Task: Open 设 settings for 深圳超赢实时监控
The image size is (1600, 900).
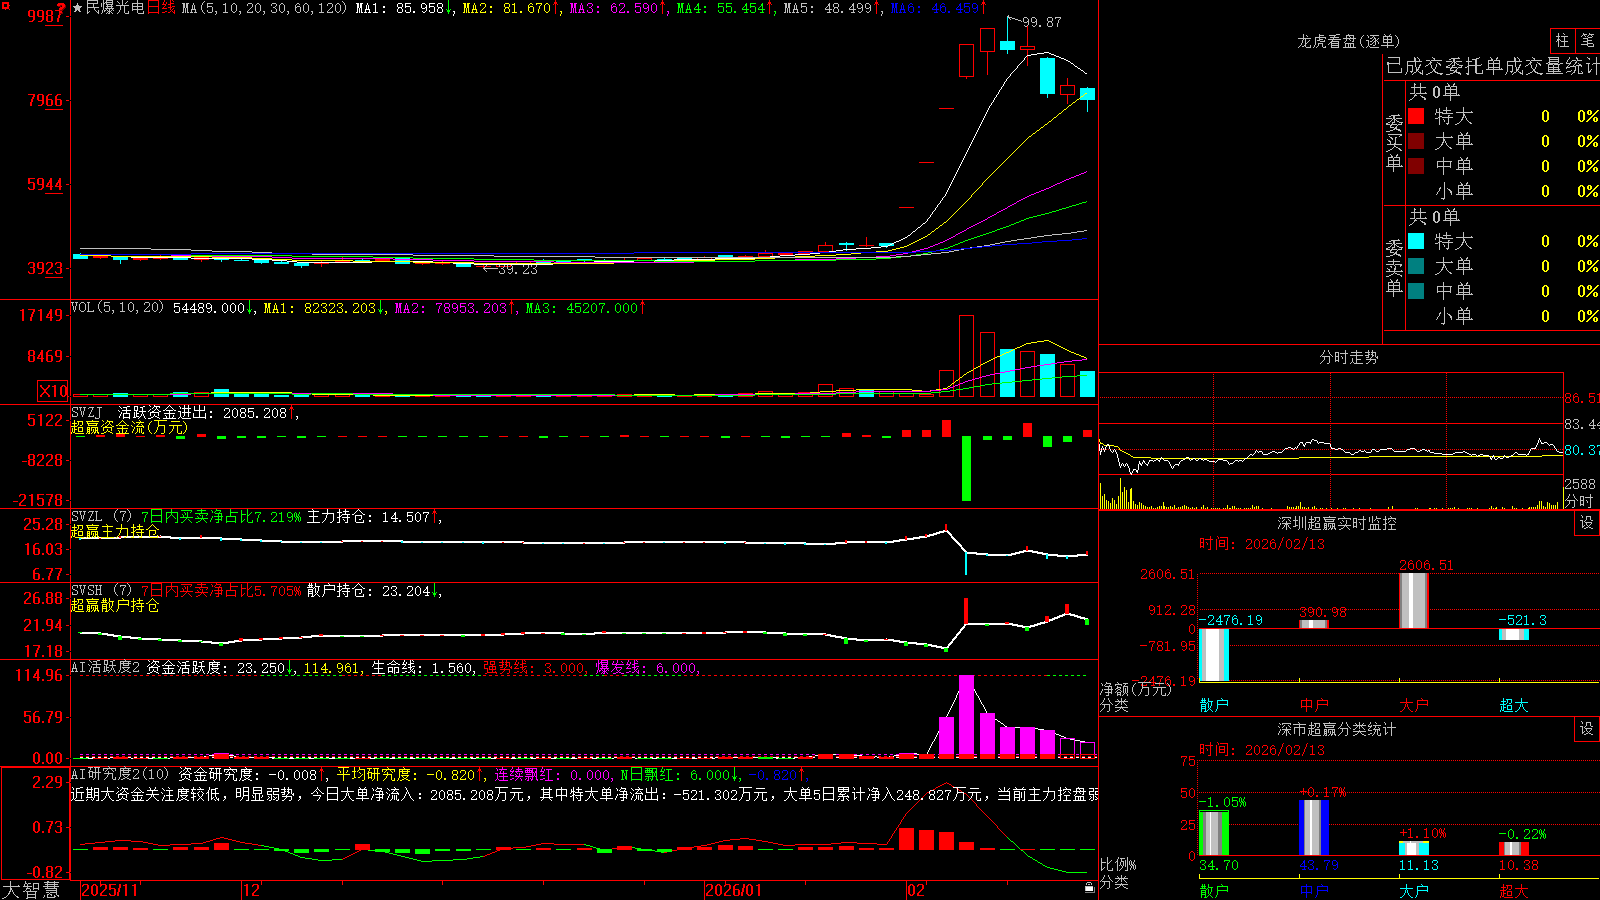Action: click(1587, 523)
